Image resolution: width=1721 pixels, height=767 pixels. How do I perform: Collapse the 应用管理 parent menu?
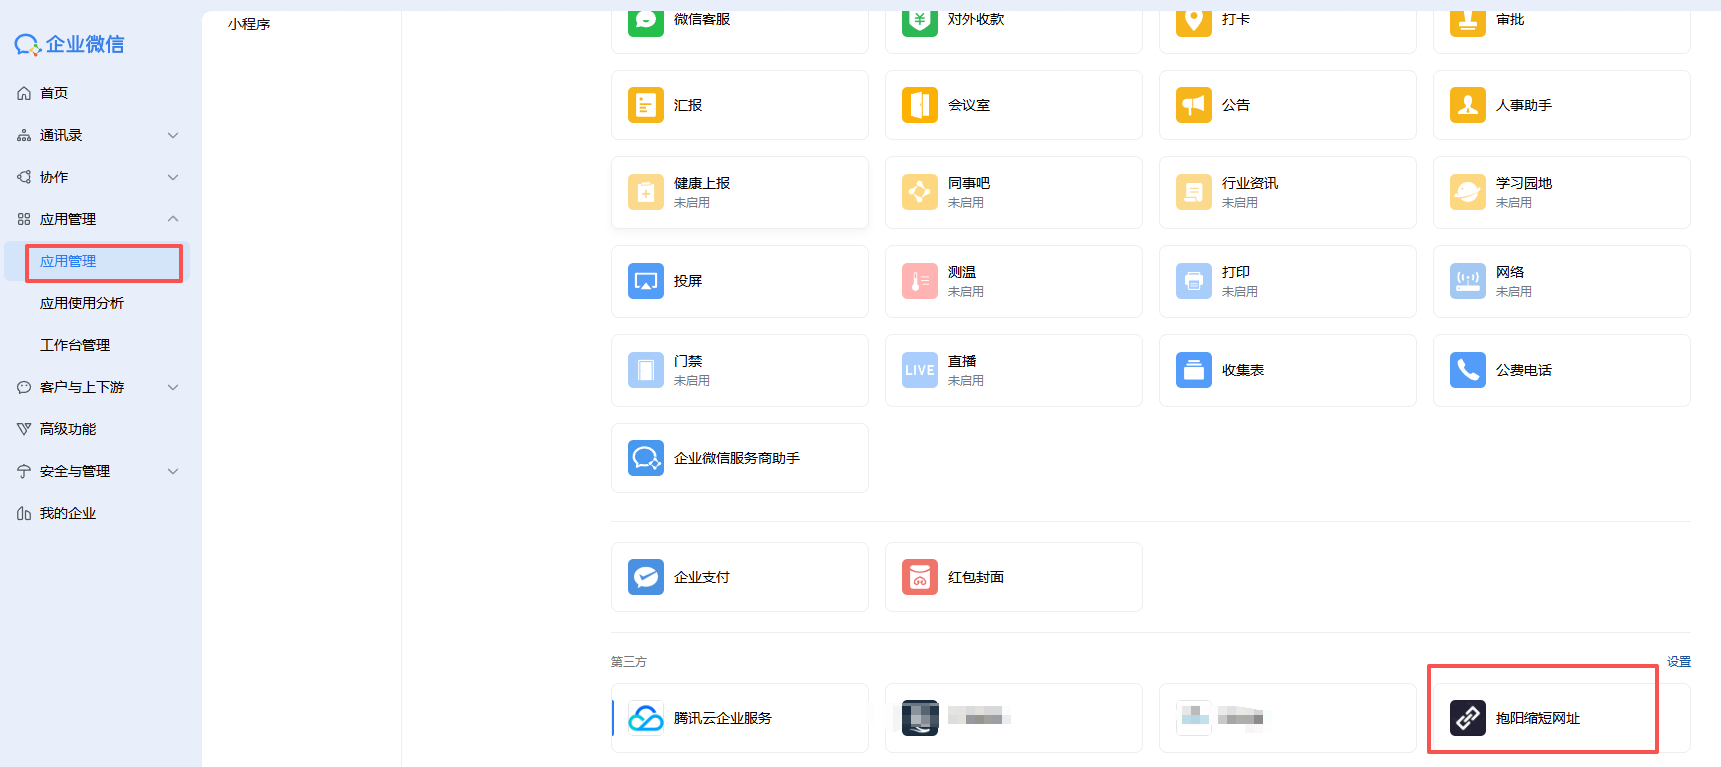click(173, 219)
